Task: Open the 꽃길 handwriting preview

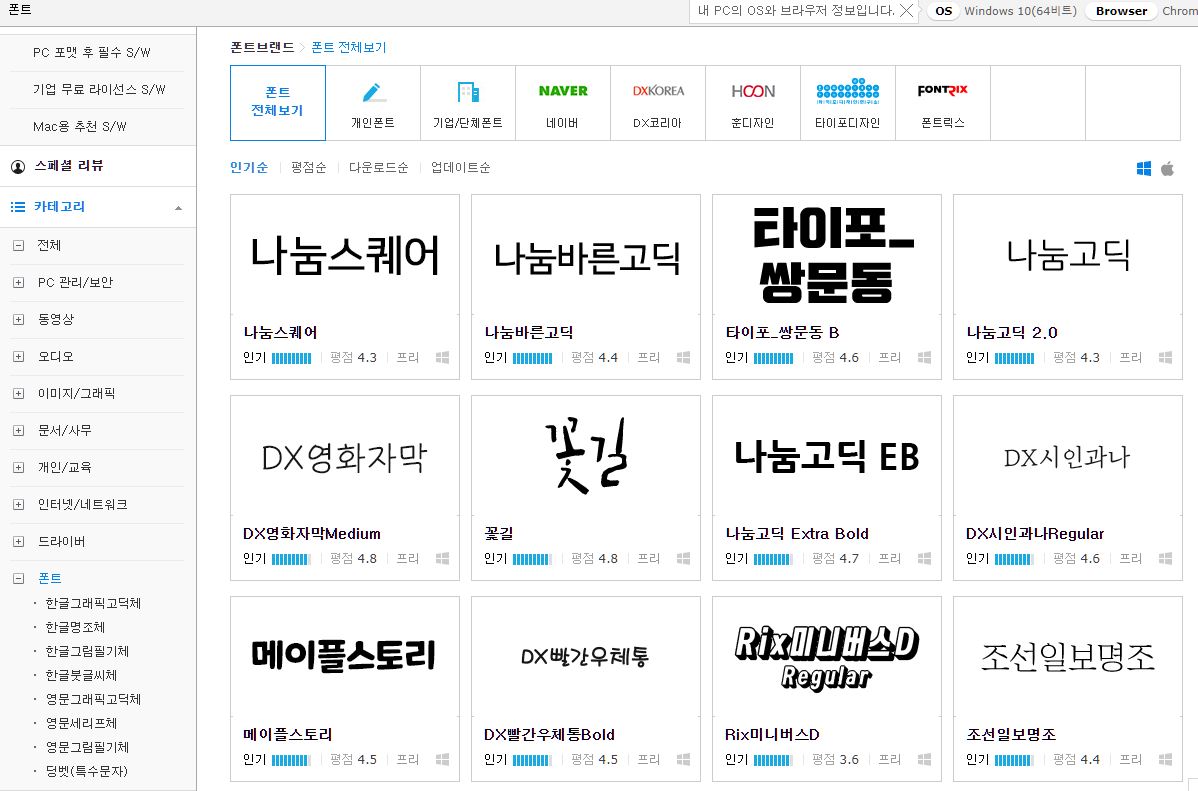Action: point(586,455)
